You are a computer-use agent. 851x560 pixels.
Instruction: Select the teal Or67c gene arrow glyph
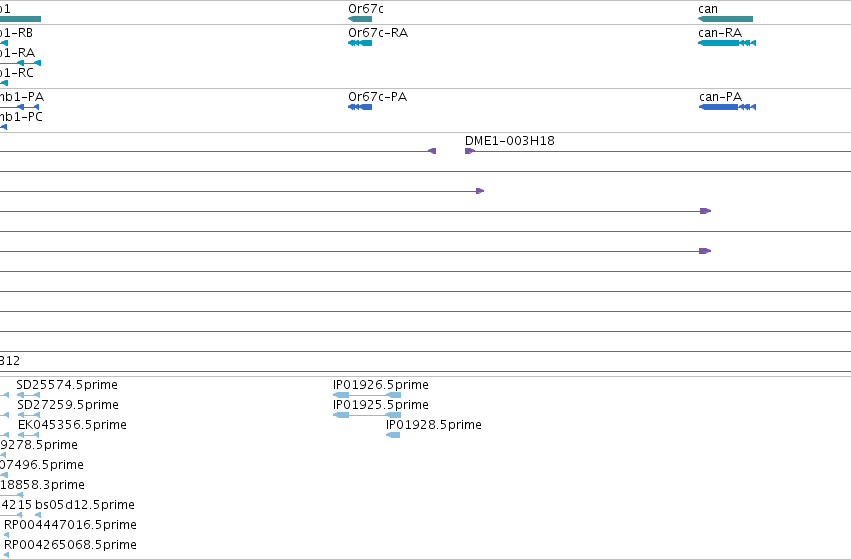click(360, 19)
